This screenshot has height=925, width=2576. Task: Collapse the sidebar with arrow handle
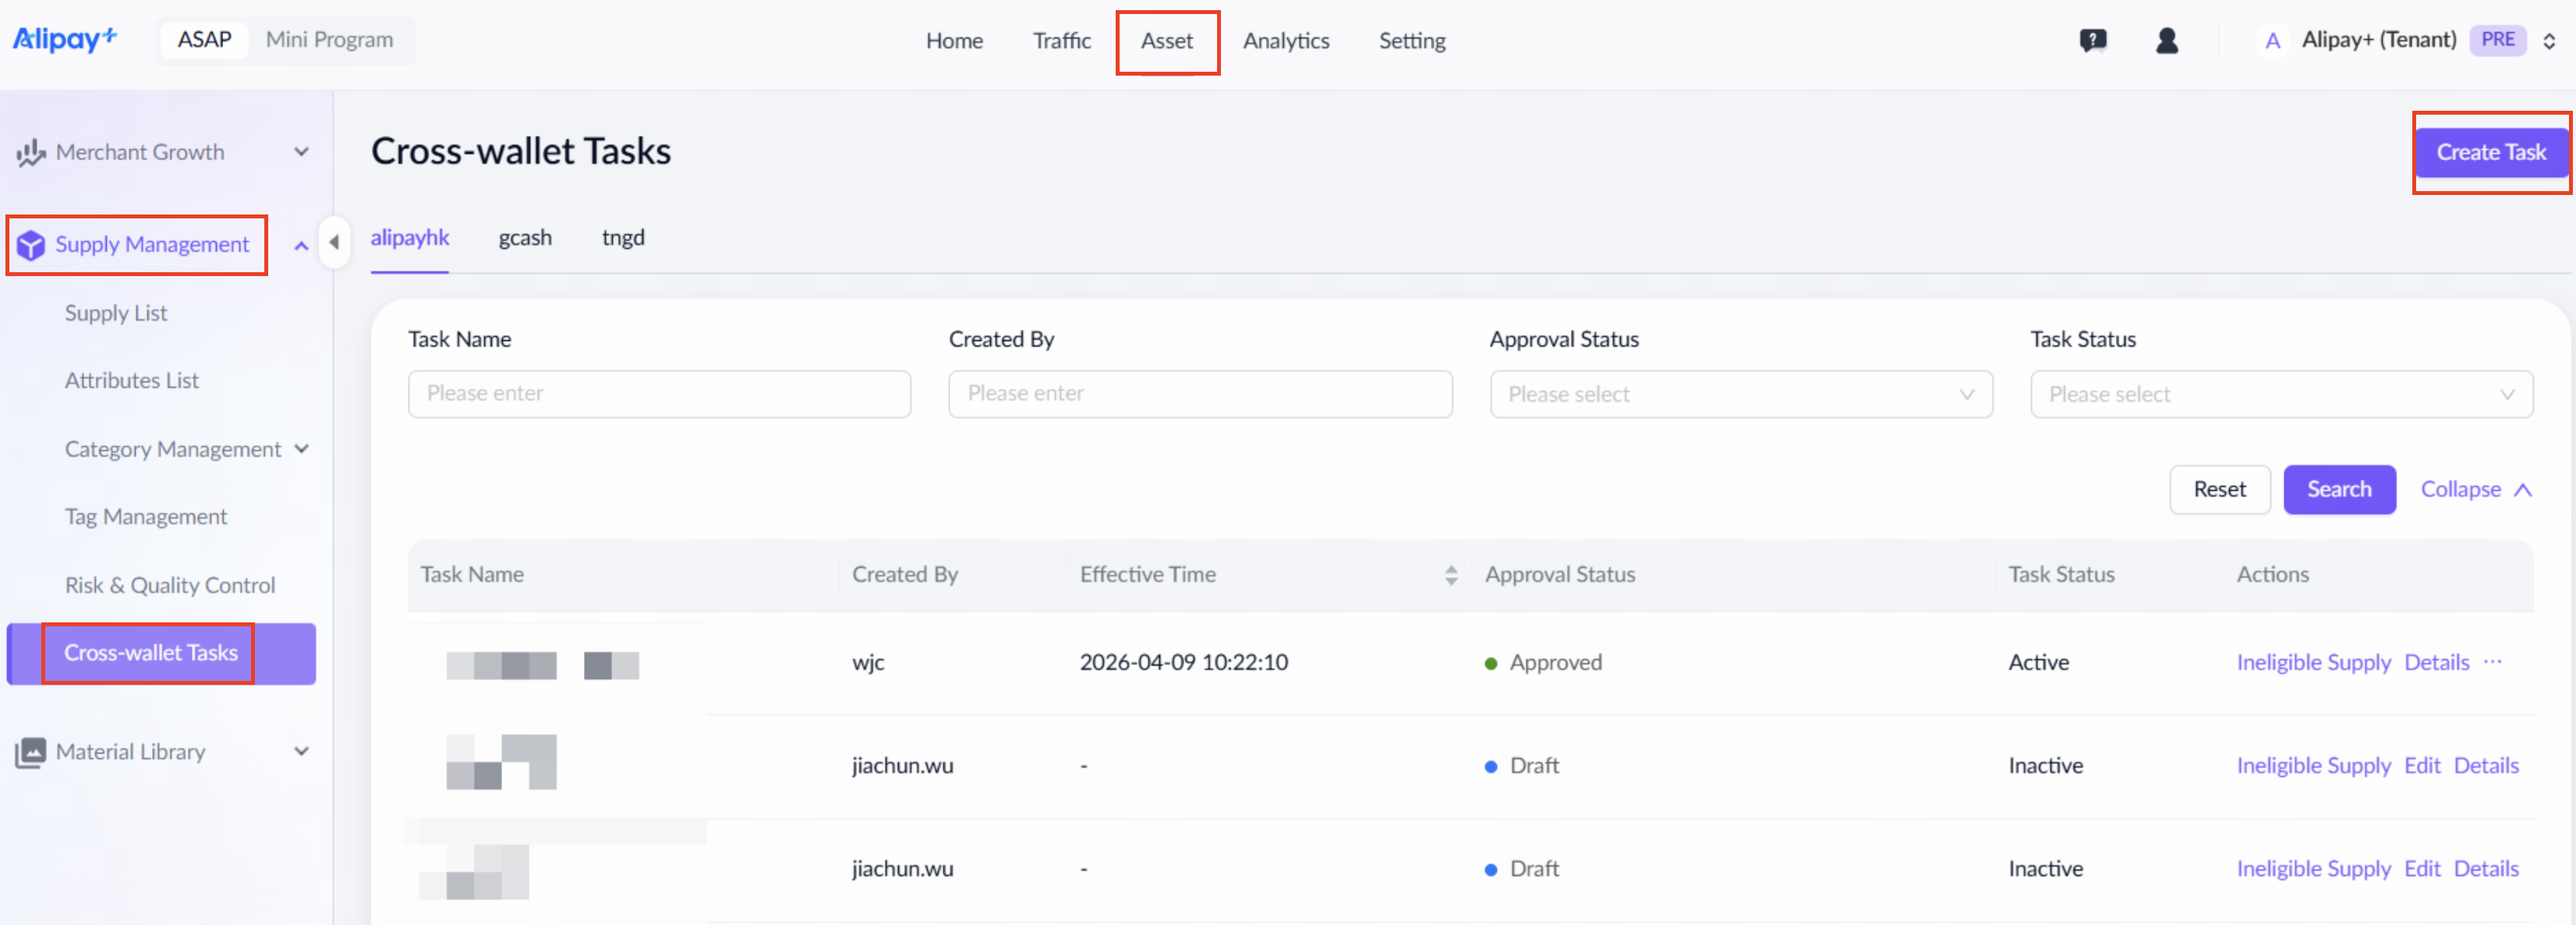click(334, 242)
